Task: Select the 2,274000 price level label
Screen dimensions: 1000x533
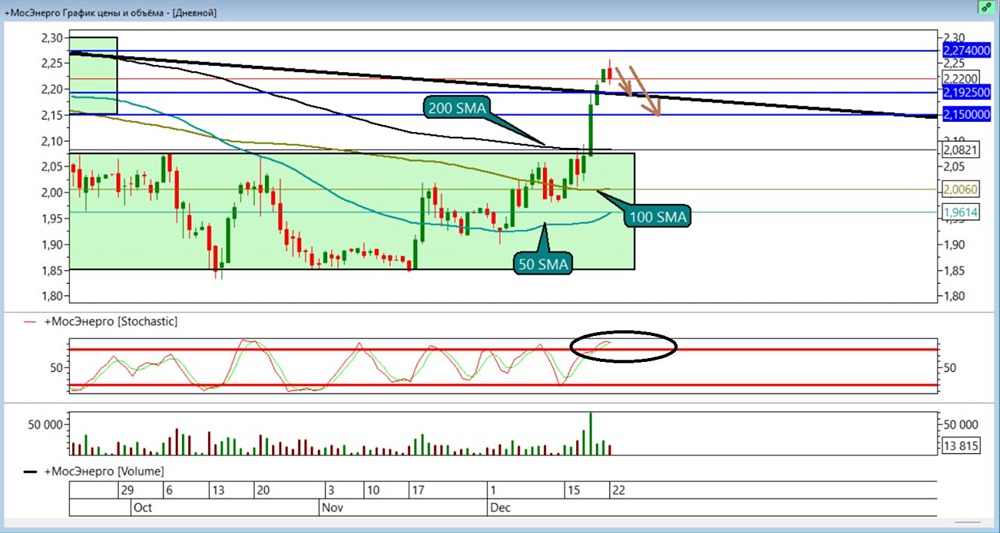Action: pos(966,51)
